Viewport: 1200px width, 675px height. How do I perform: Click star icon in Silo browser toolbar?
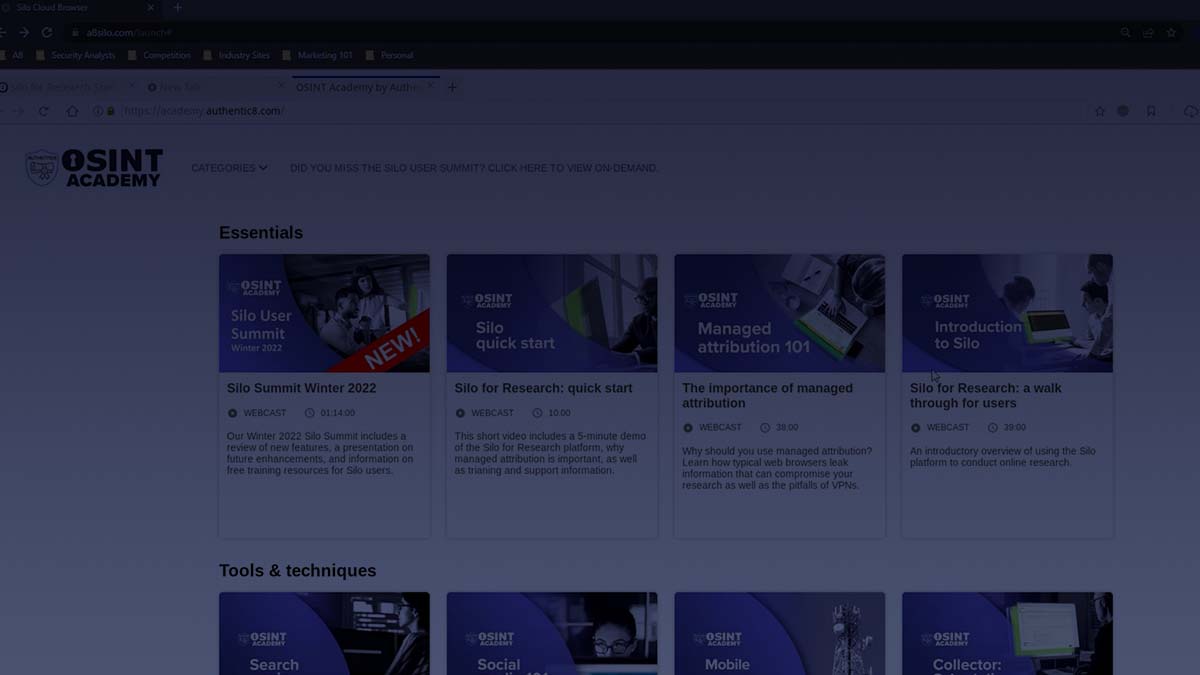pos(1100,111)
